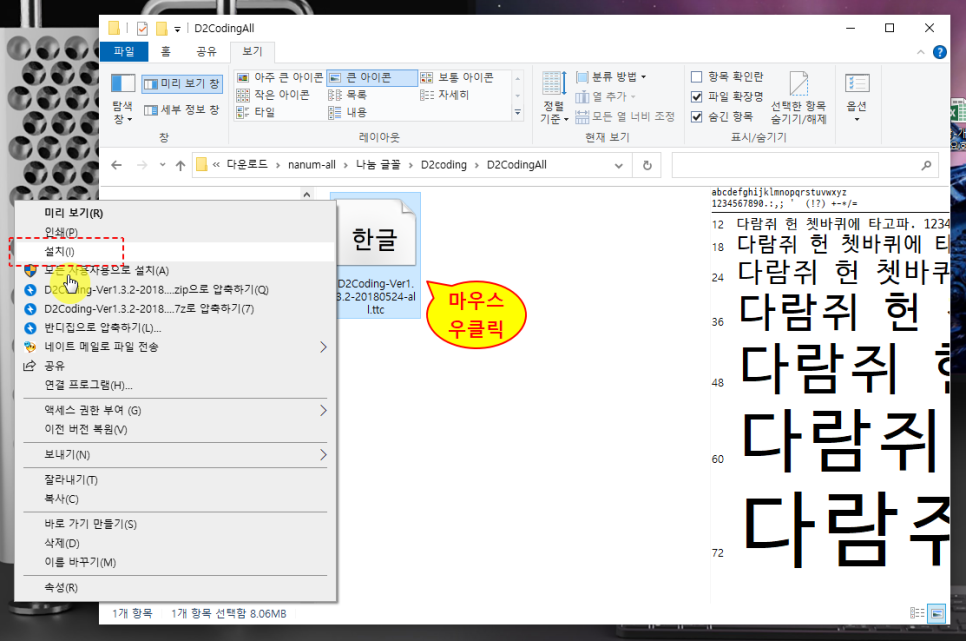Choose 삭제(D) in context menu
The width and height of the screenshot is (966, 641).
176,544
